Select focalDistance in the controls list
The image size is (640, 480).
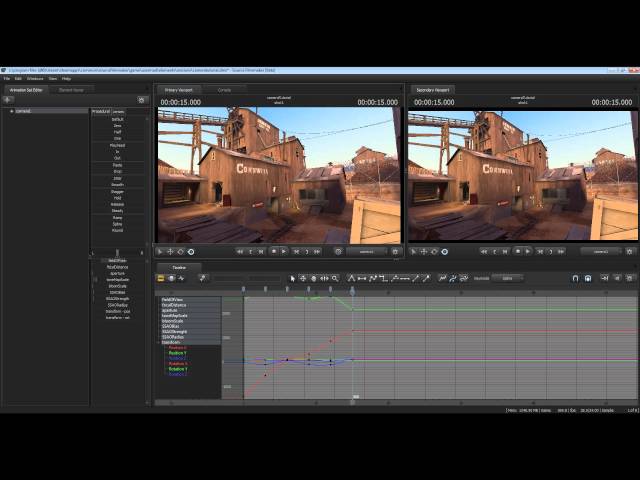tap(118, 267)
